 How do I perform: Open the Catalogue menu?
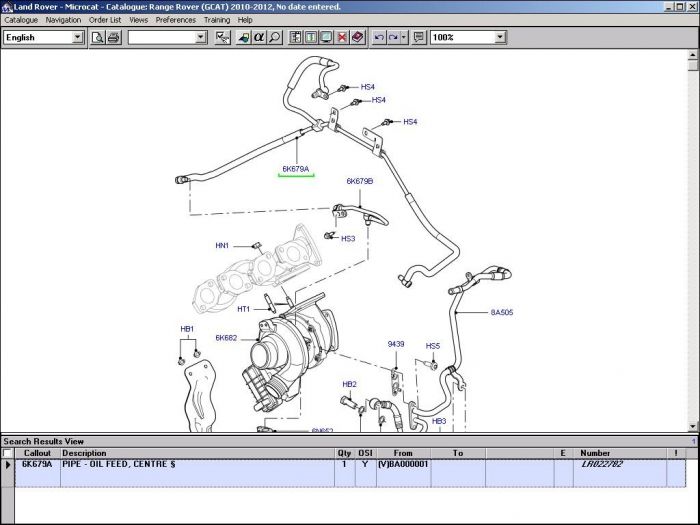point(21,20)
